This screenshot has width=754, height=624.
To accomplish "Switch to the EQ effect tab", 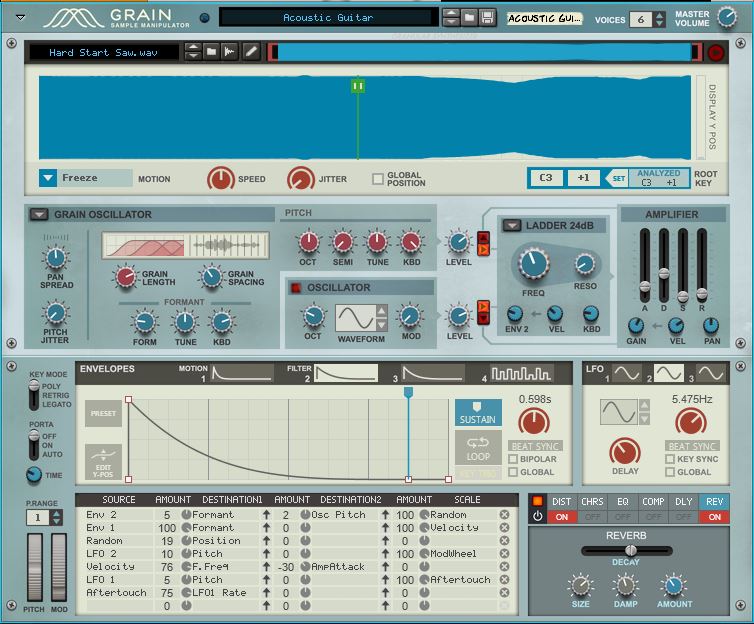I will pos(621,500).
